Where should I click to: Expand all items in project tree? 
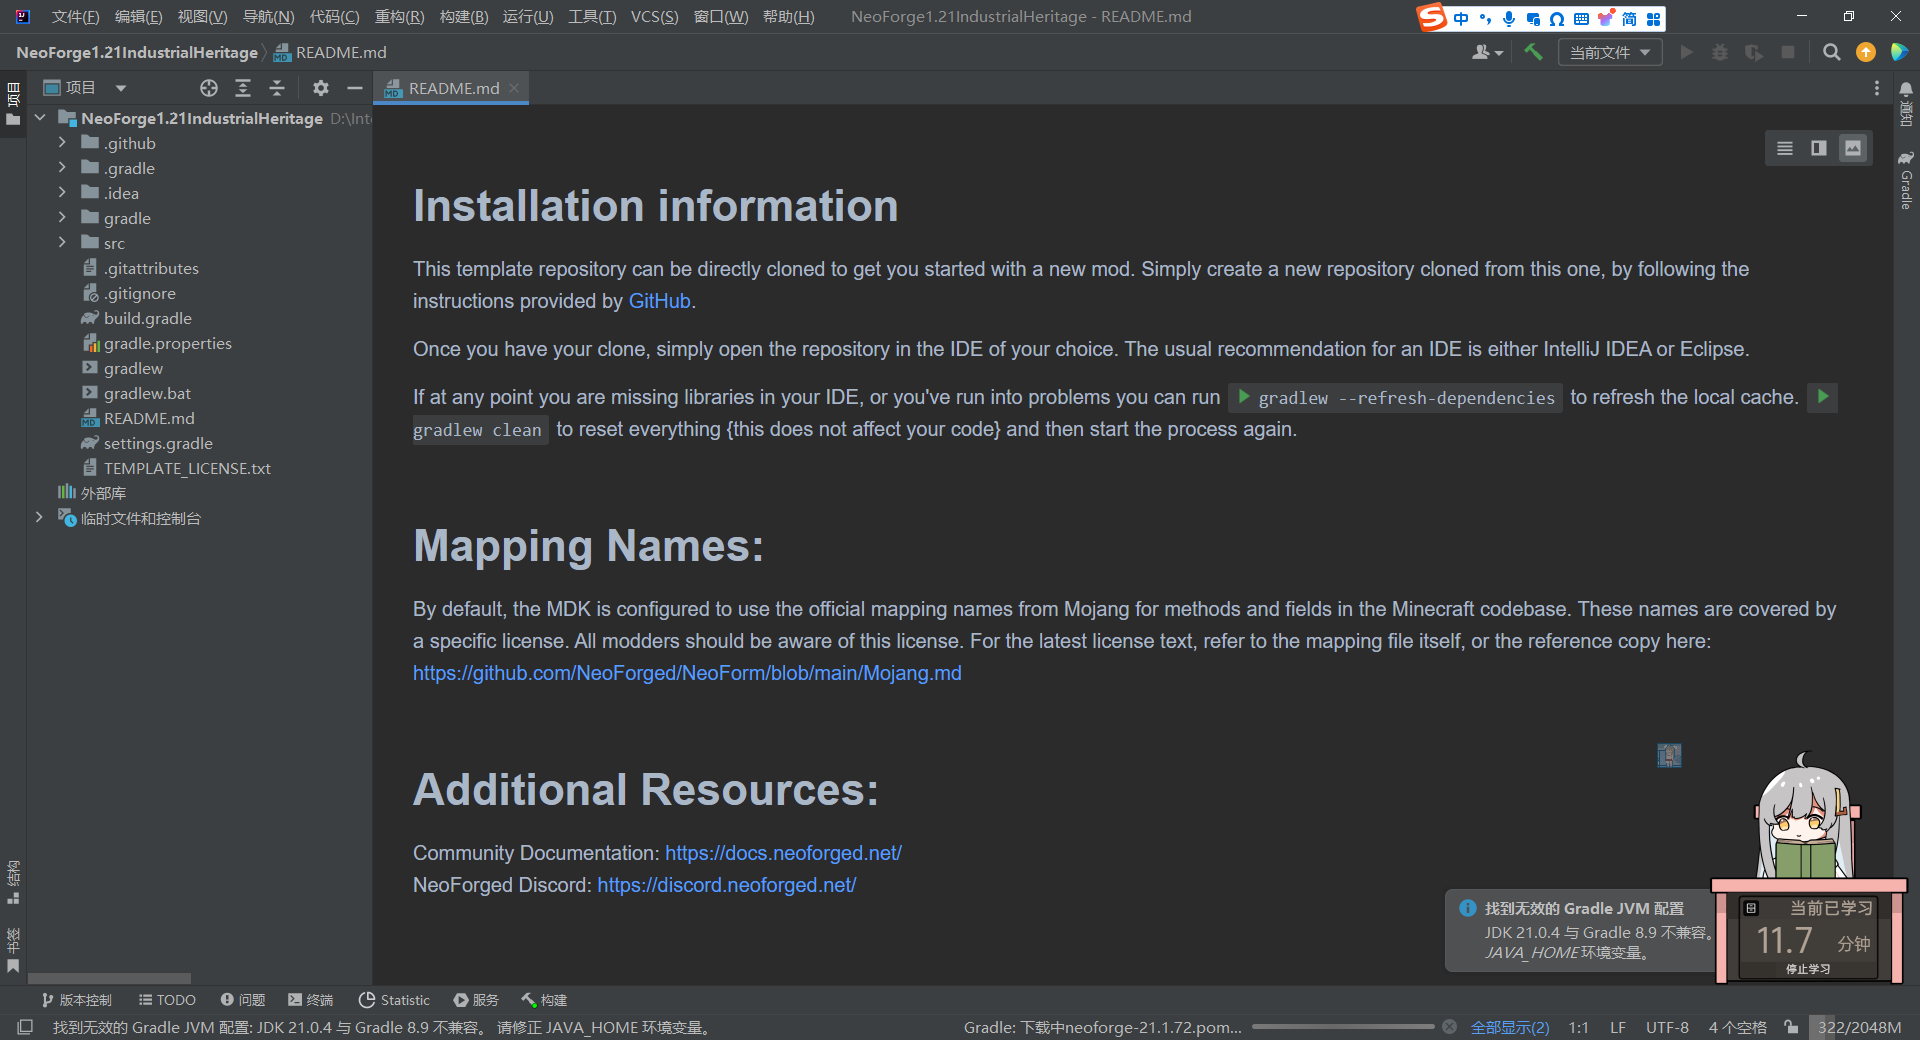point(243,88)
